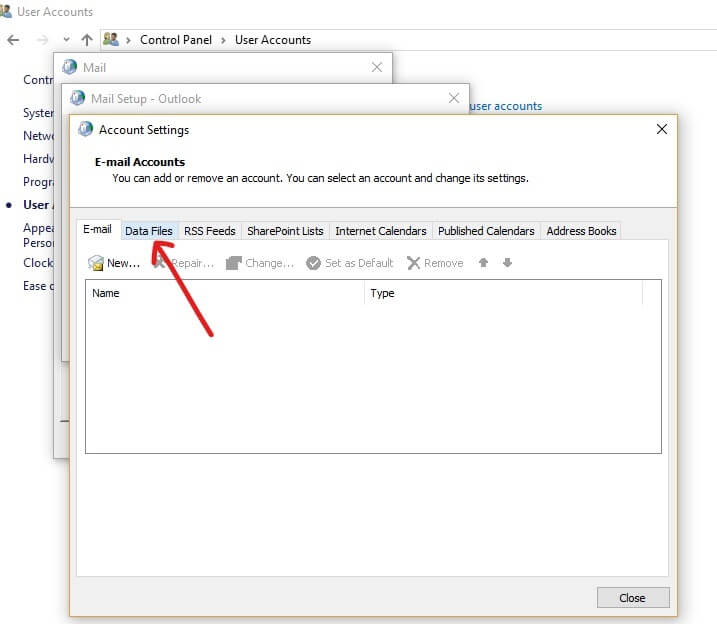The height and width of the screenshot is (624, 717).
Task: Go up one level with the up arrow
Action: (x=87, y=40)
